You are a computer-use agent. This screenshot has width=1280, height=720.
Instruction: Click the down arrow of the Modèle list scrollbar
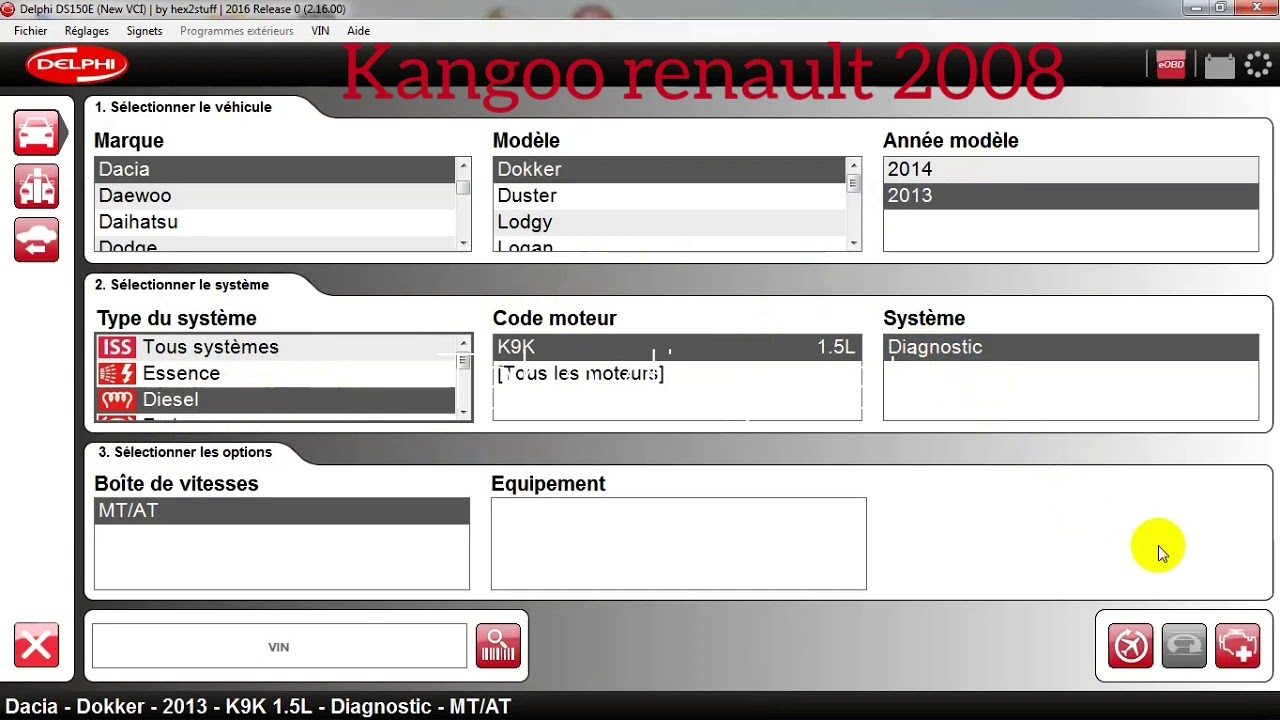(x=853, y=243)
